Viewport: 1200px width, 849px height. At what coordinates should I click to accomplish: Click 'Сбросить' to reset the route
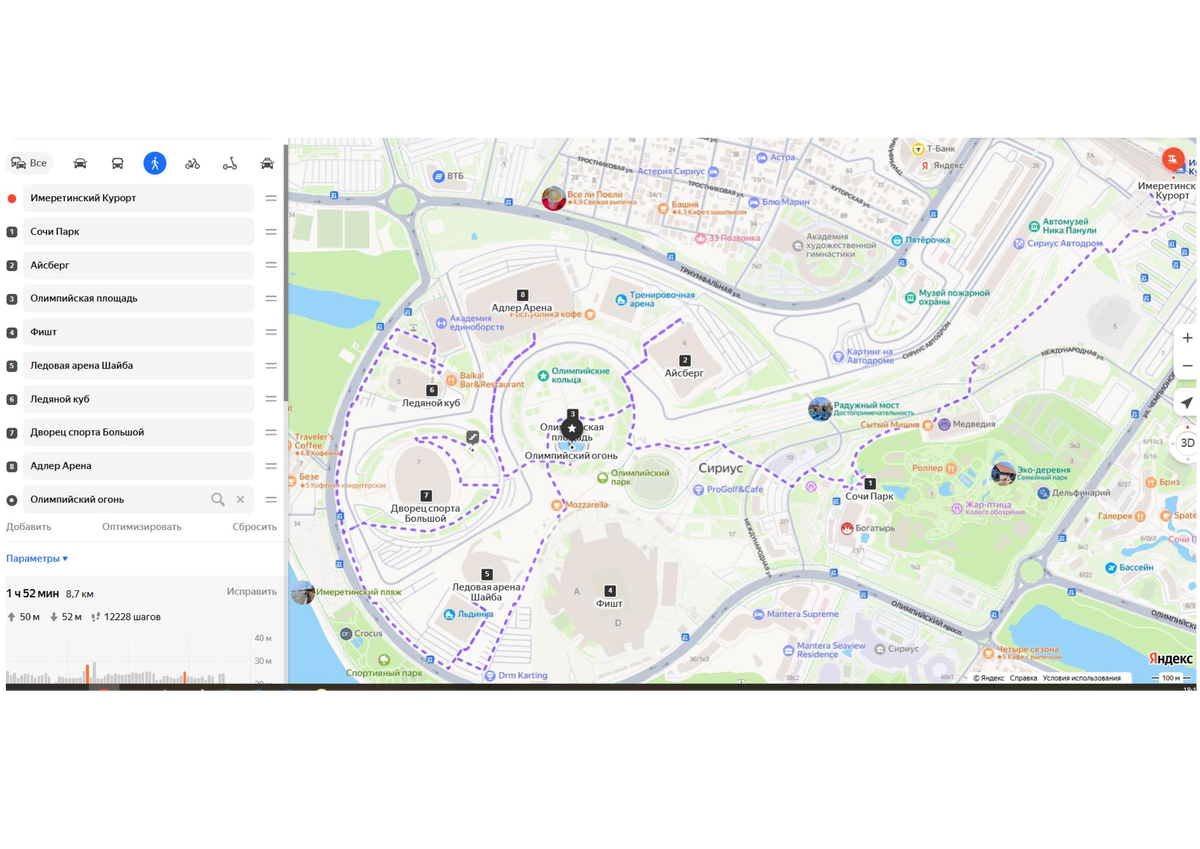[x=254, y=527]
